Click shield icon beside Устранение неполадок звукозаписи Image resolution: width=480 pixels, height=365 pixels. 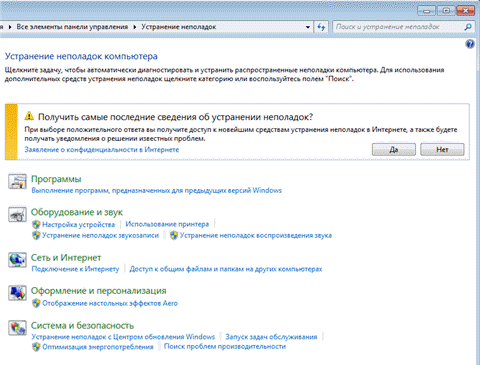click(36, 235)
